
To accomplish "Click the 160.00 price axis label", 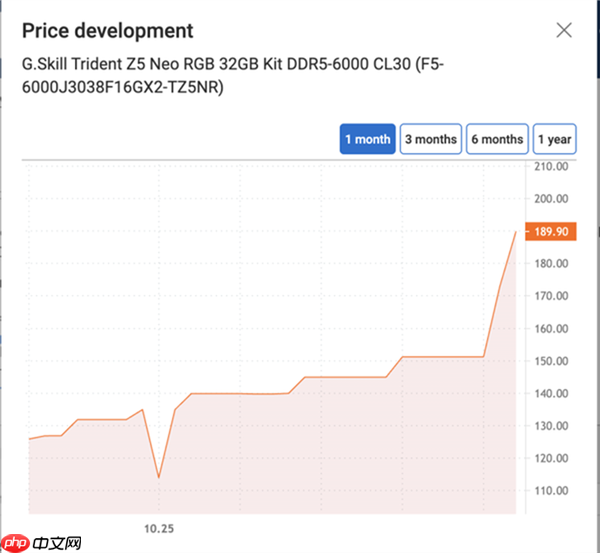I will (551, 328).
